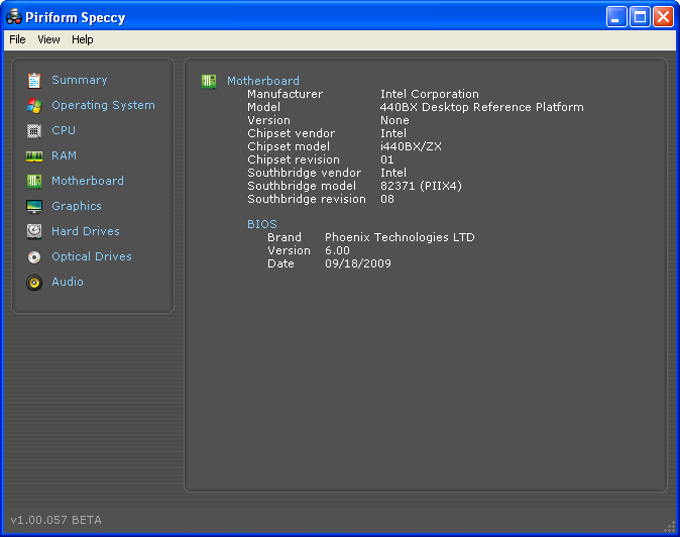Viewport: 680px width, 537px height.
Task: Click the RAM memory stick icon
Action: [x=34, y=156]
